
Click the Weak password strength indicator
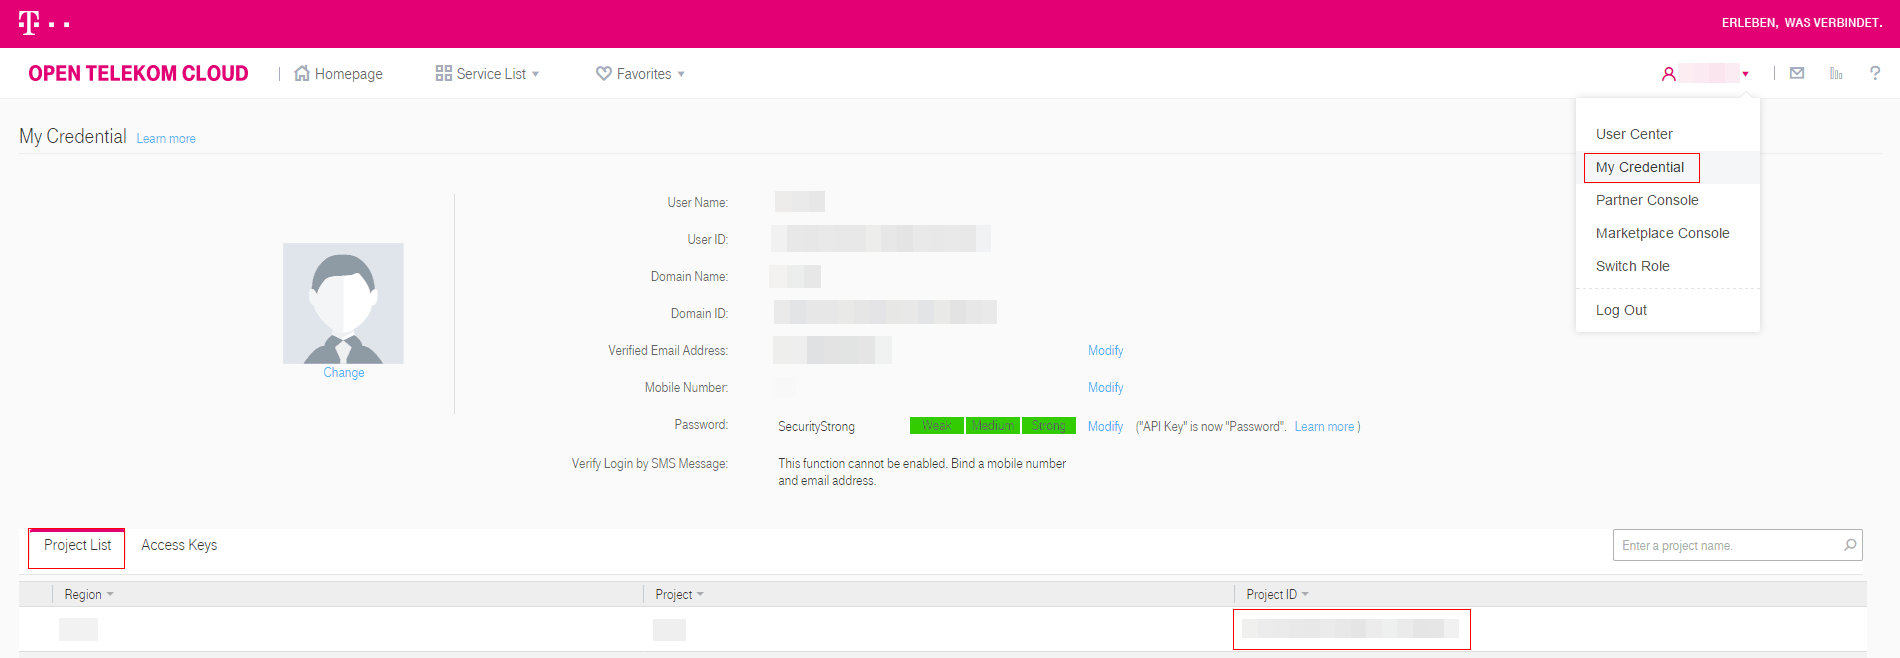(937, 426)
